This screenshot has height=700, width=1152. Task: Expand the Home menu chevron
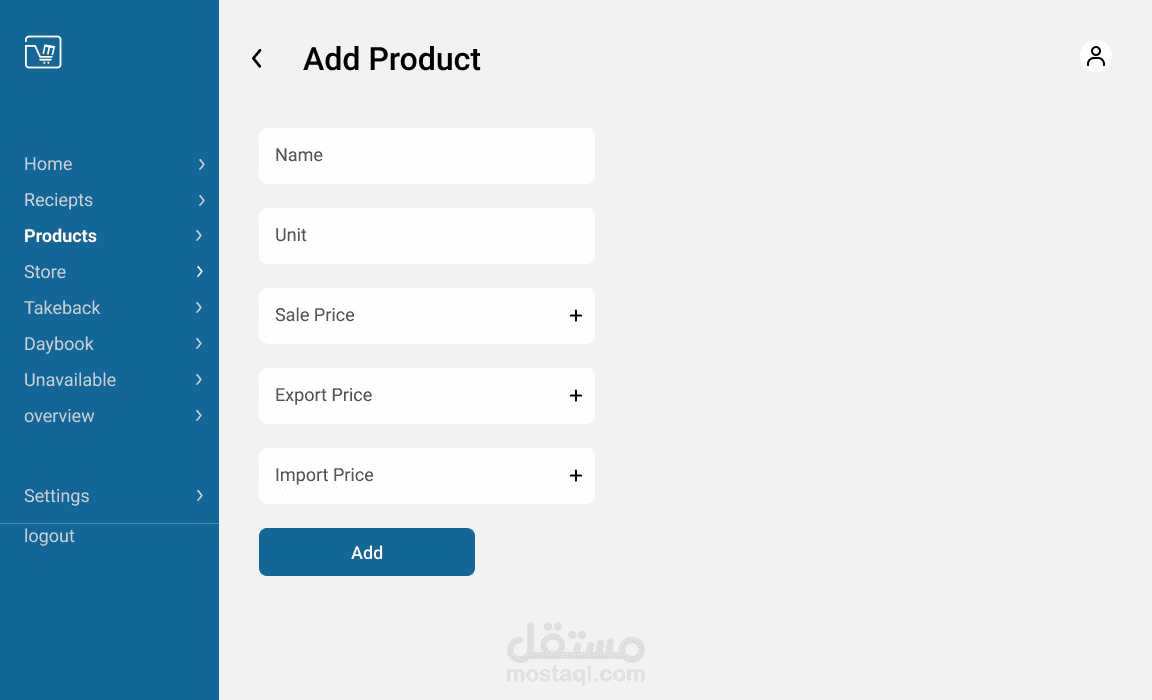(201, 164)
